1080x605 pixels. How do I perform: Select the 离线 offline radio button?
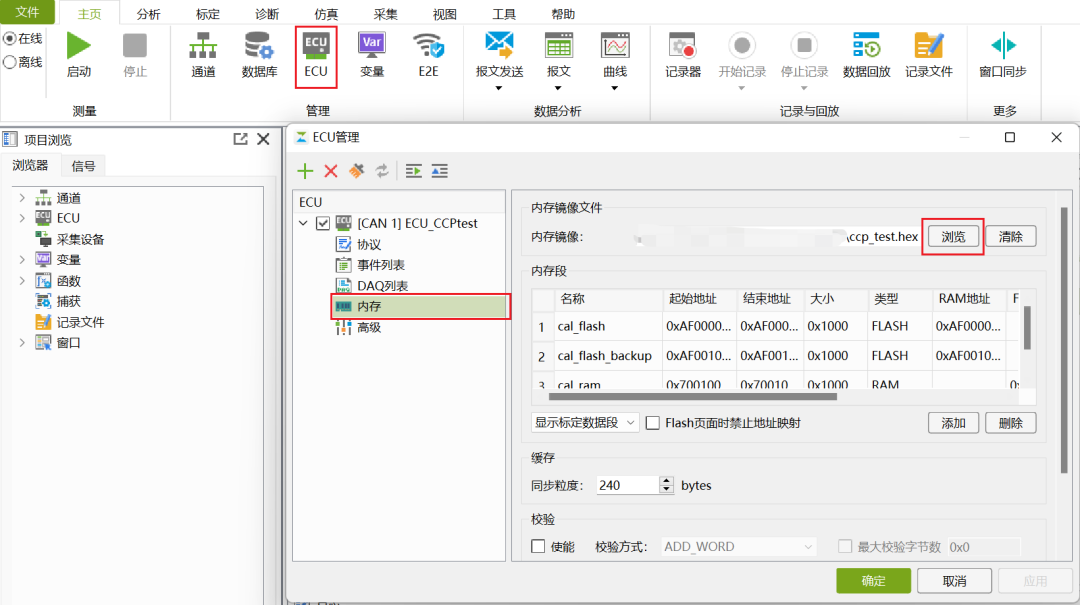coord(10,62)
